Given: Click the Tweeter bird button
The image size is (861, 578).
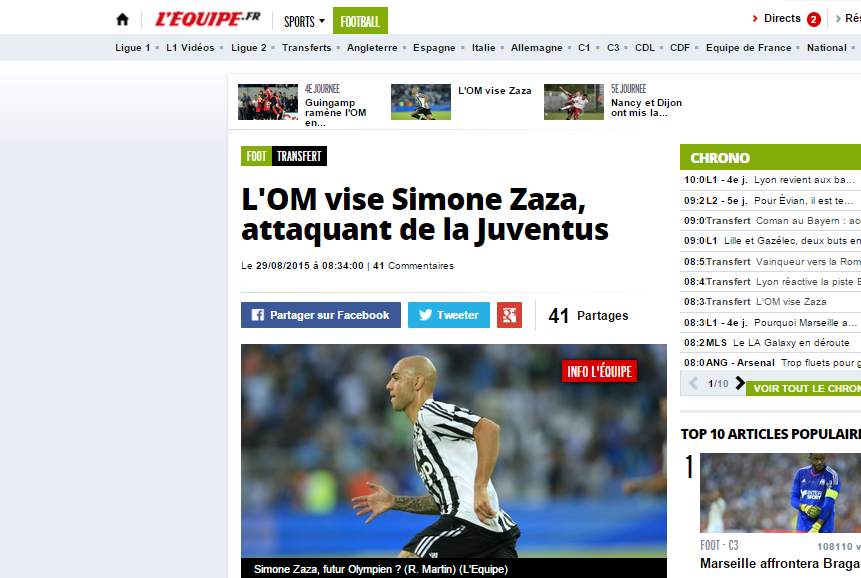Looking at the screenshot, I should (x=449, y=315).
